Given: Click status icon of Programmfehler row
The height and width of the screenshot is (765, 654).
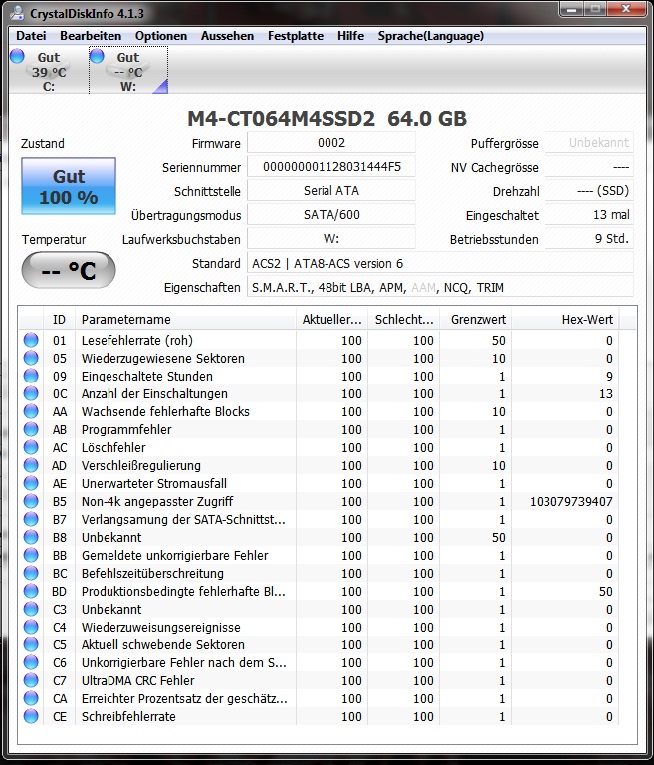Looking at the screenshot, I should 31,429.
